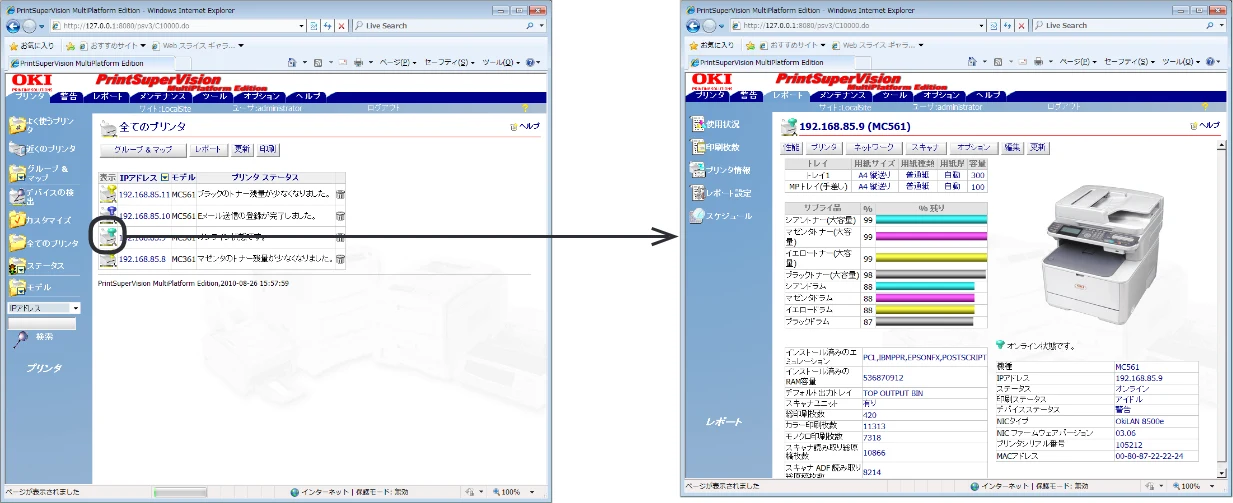The image size is (1233, 503).
Task: Switch to 警告 tab in left window
Action: [69, 96]
